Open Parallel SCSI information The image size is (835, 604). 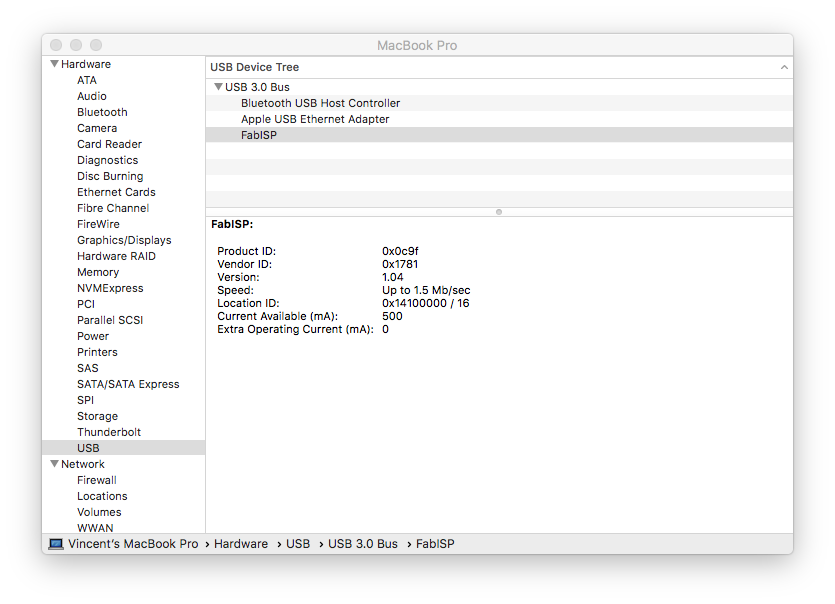click(x=110, y=320)
